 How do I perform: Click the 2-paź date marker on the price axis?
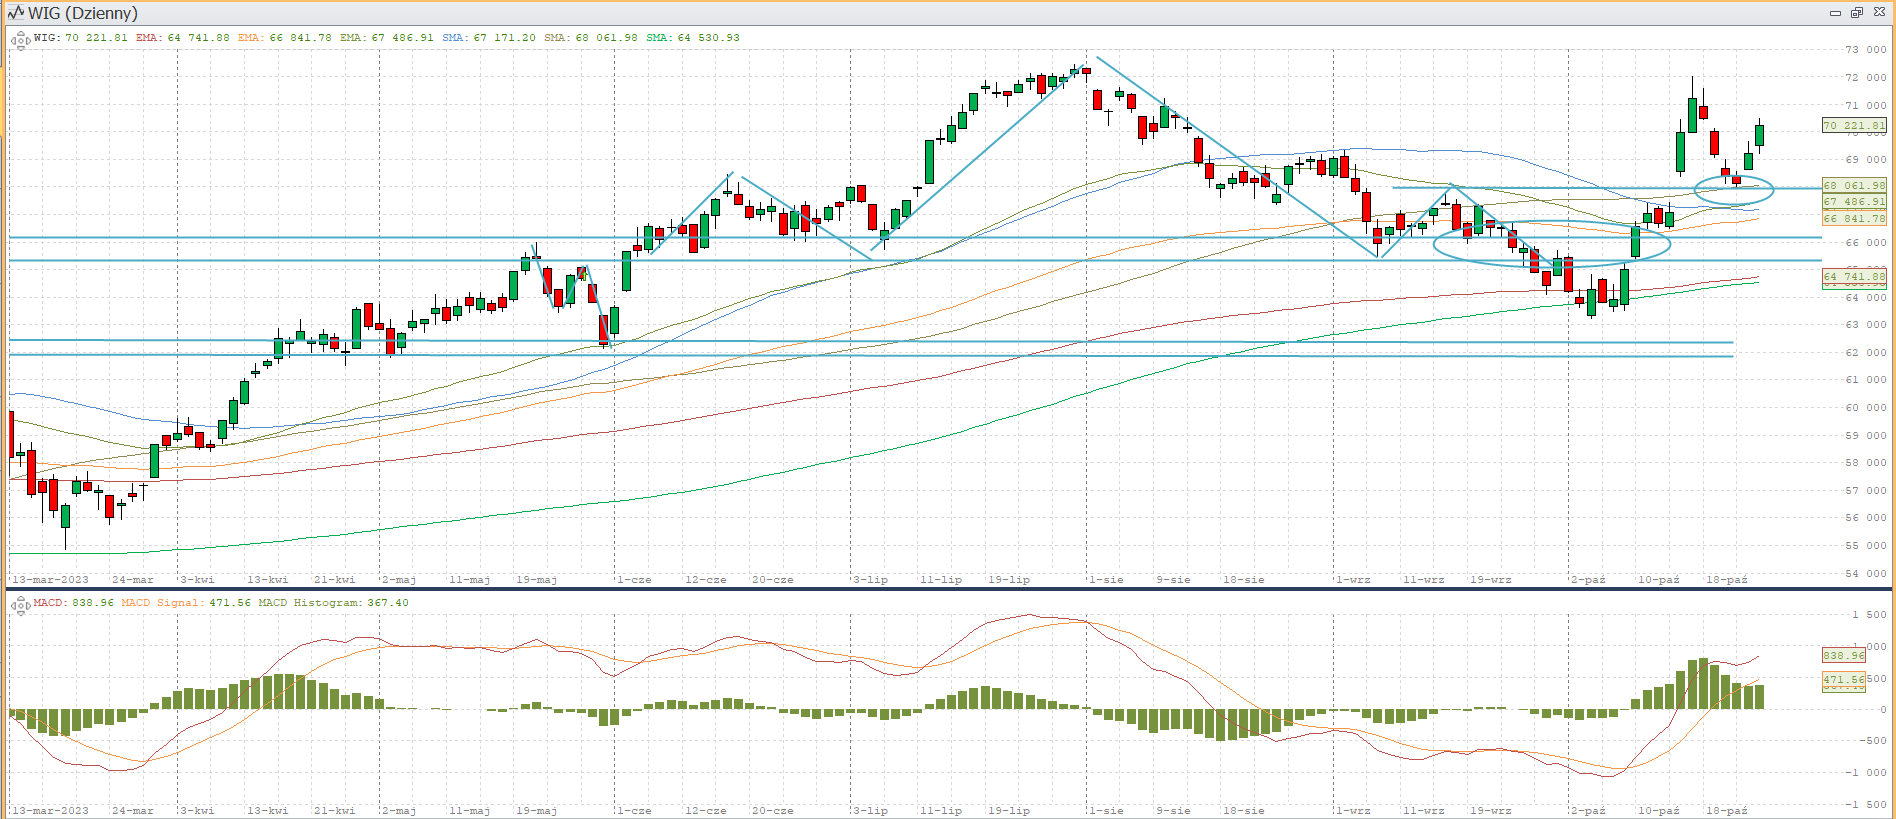(1587, 580)
